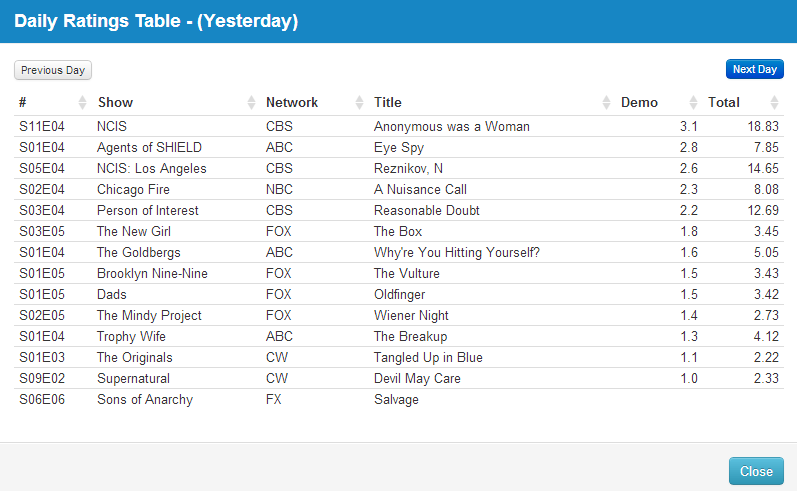Sort table by Network header text
Screen dimensions: 797x491
click(x=292, y=102)
